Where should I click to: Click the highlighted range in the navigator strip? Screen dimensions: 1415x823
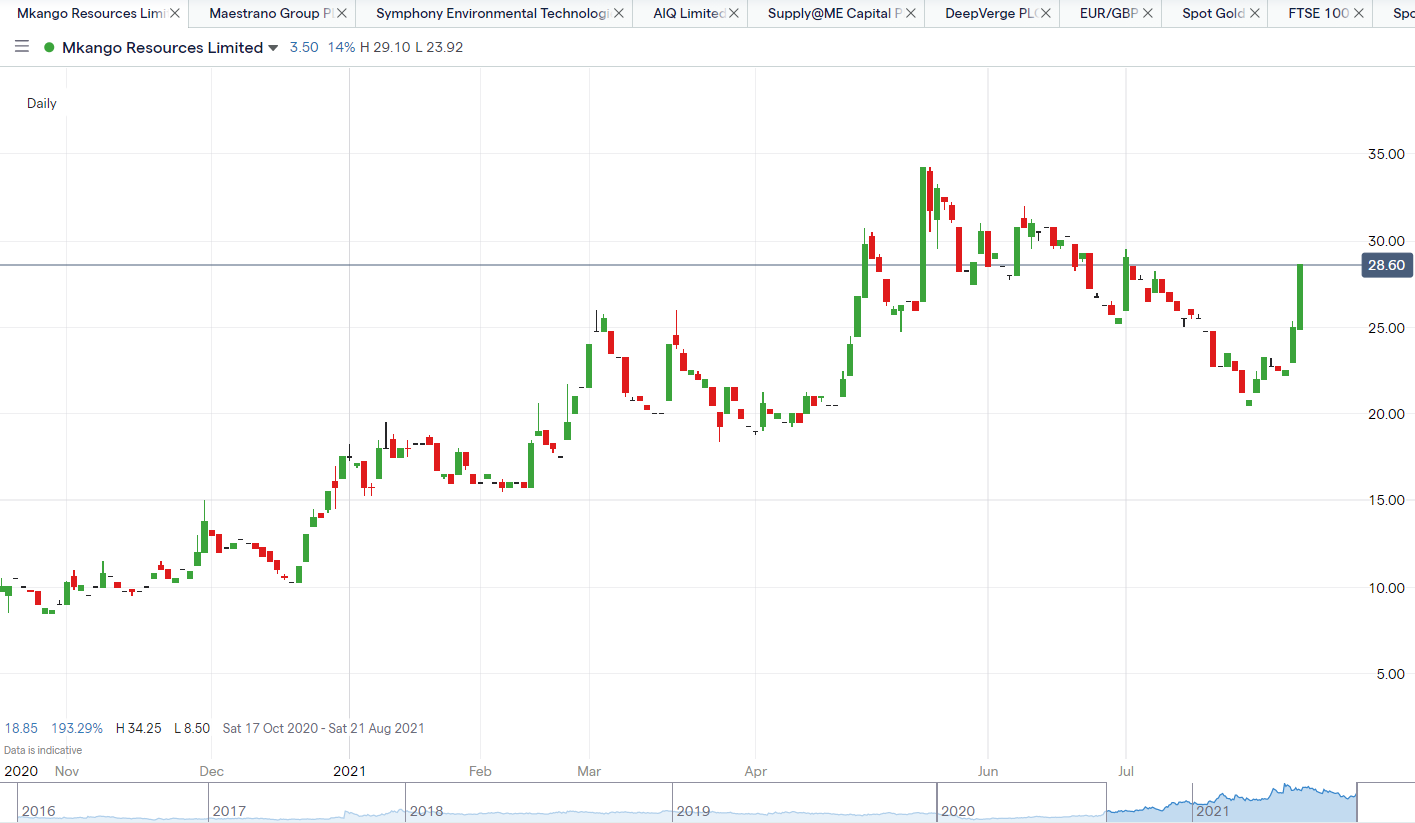coord(1231,802)
